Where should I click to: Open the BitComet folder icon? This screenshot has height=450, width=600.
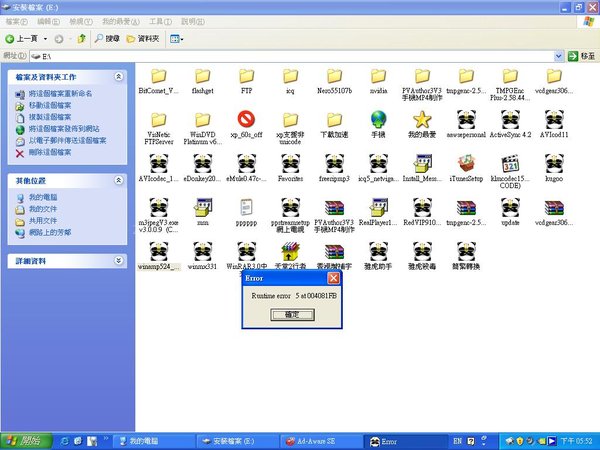tap(157, 77)
